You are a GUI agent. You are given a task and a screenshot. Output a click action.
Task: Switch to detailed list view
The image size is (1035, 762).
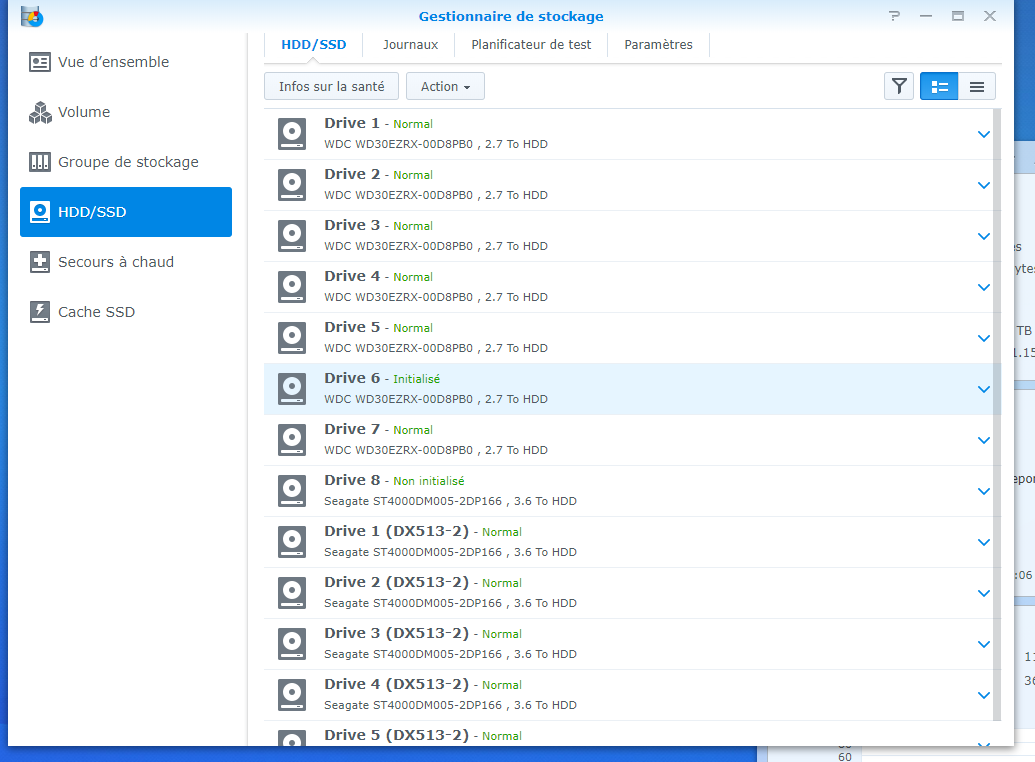[939, 86]
